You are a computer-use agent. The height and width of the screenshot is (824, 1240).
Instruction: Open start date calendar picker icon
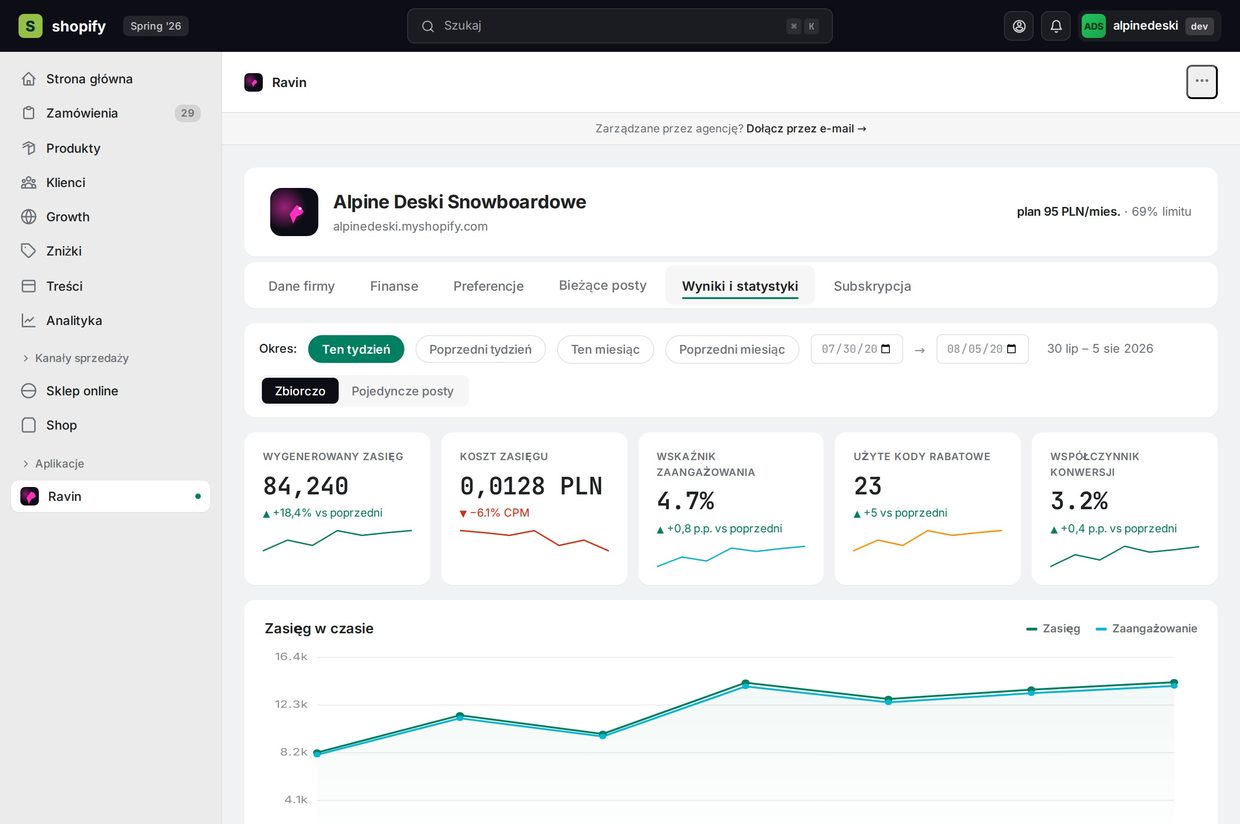pyautogui.click(x=886, y=349)
